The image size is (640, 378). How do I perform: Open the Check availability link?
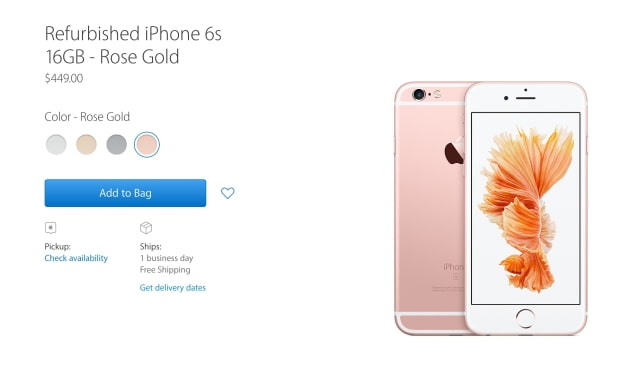click(x=76, y=258)
